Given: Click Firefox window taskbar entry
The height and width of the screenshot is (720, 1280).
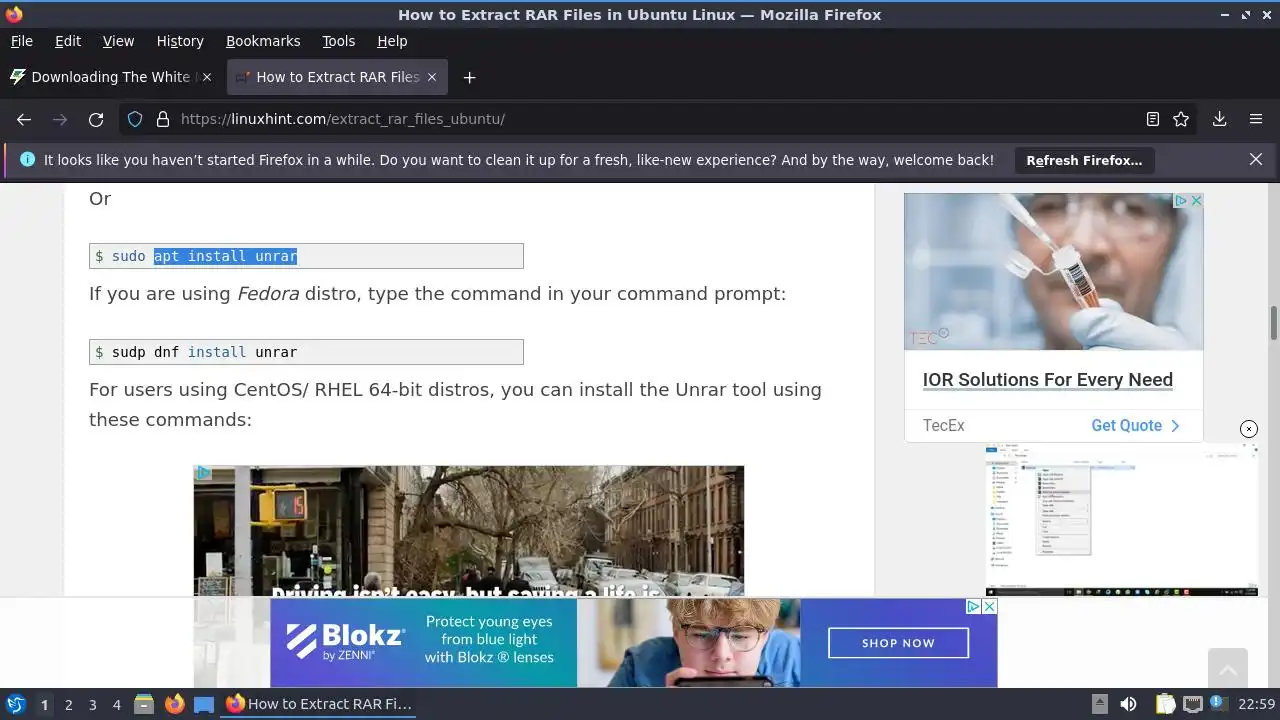Looking at the screenshot, I should pyautogui.click(x=320, y=704).
